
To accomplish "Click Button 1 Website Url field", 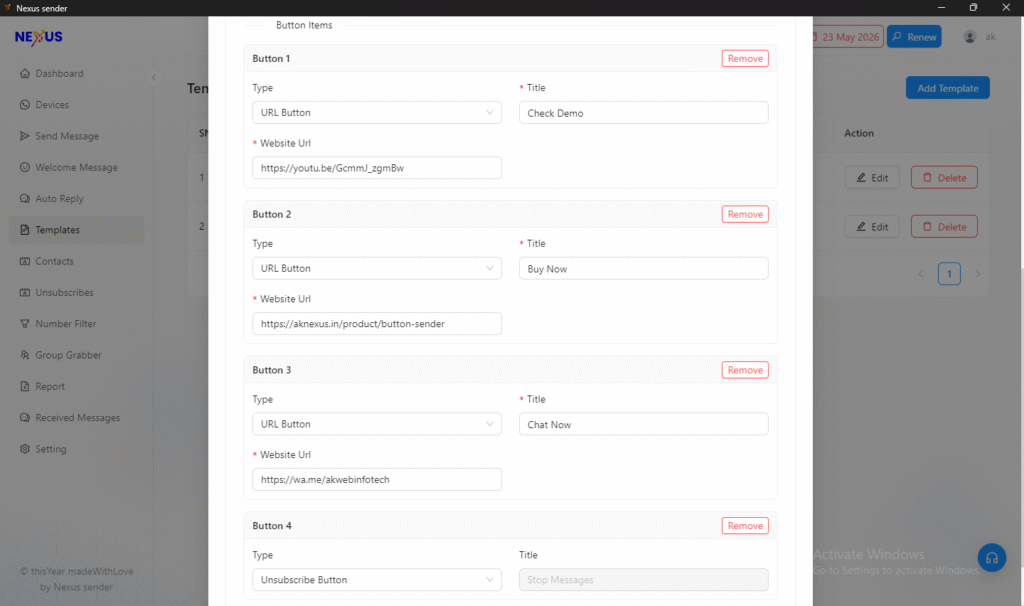I will (377, 168).
